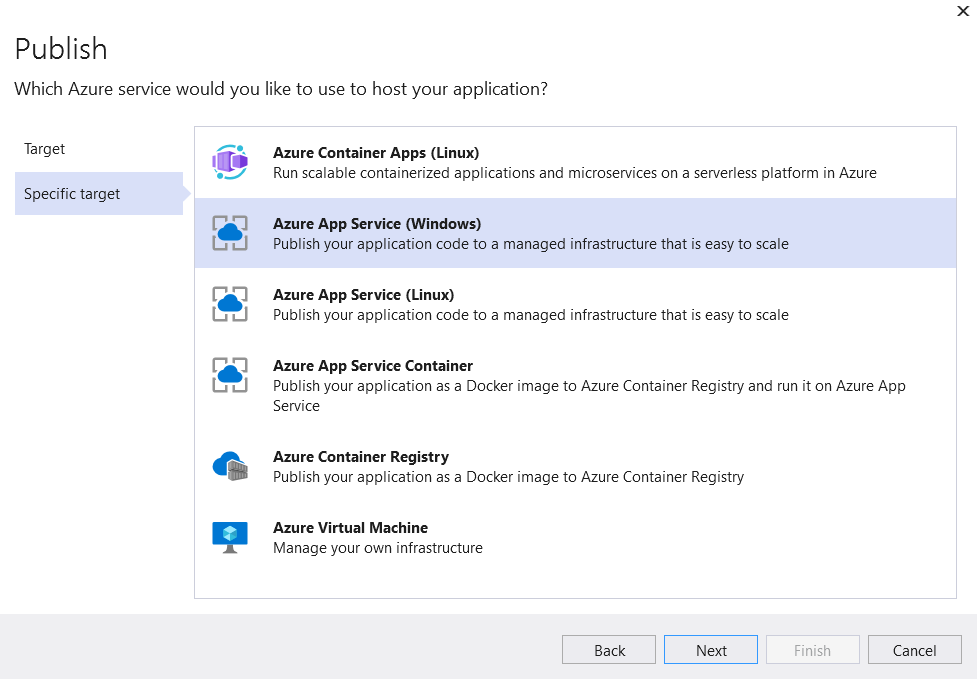Pick Azure App Service Container title
The width and height of the screenshot is (977, 679).
(373, 366)
